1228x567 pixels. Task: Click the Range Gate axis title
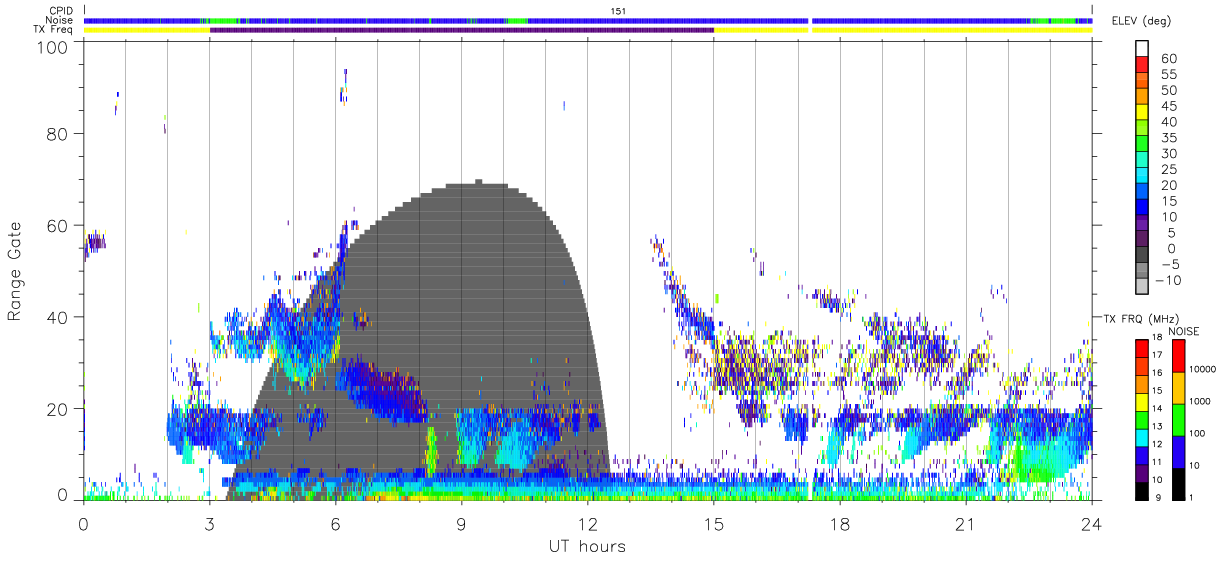point(15,271)
